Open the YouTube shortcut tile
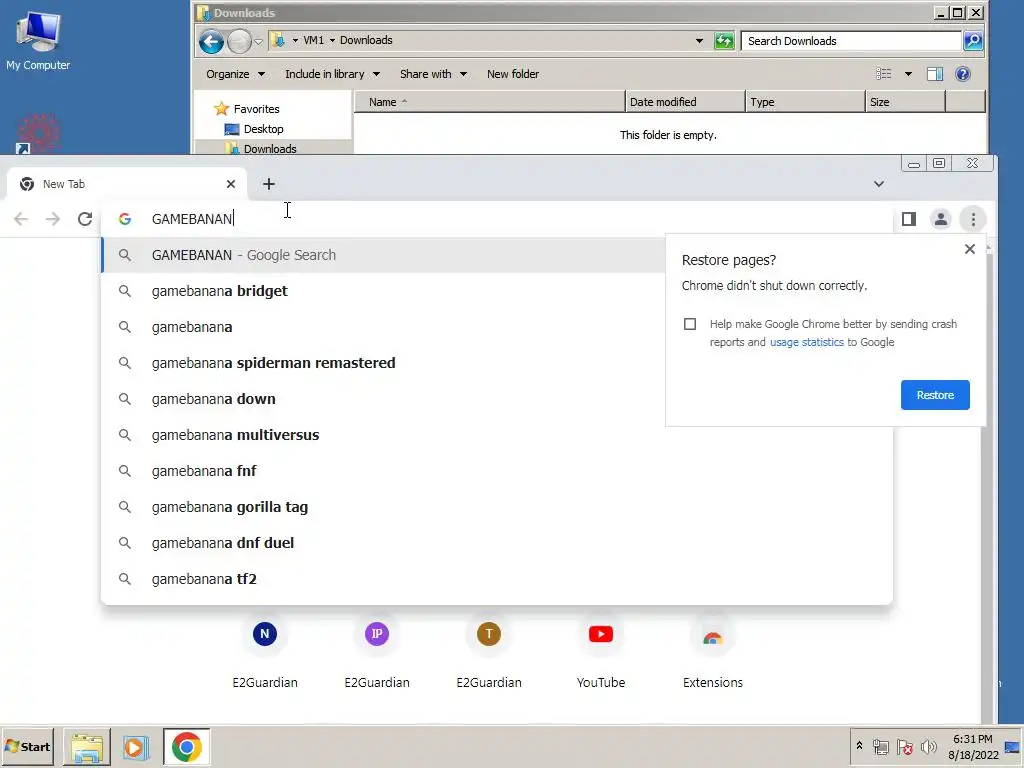The height and width of the screenshot is (768, 1024). [601, 652]
